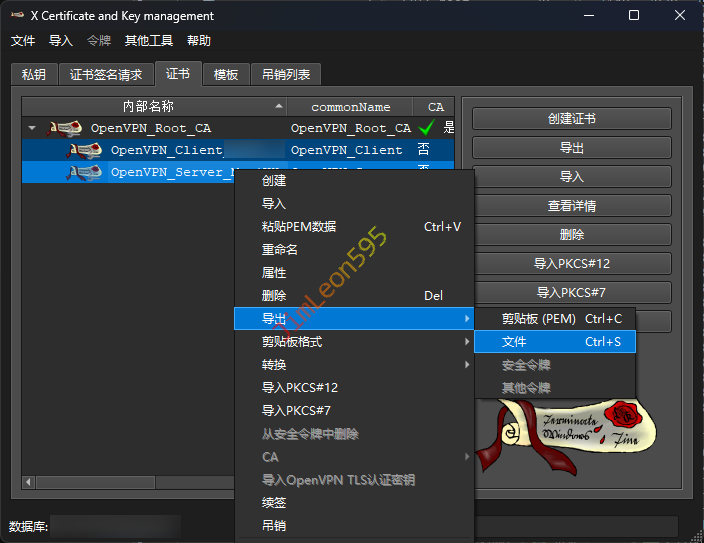Click the XCA app icon in title bar
The image size is (704, 543).
(x=17, y=16)
